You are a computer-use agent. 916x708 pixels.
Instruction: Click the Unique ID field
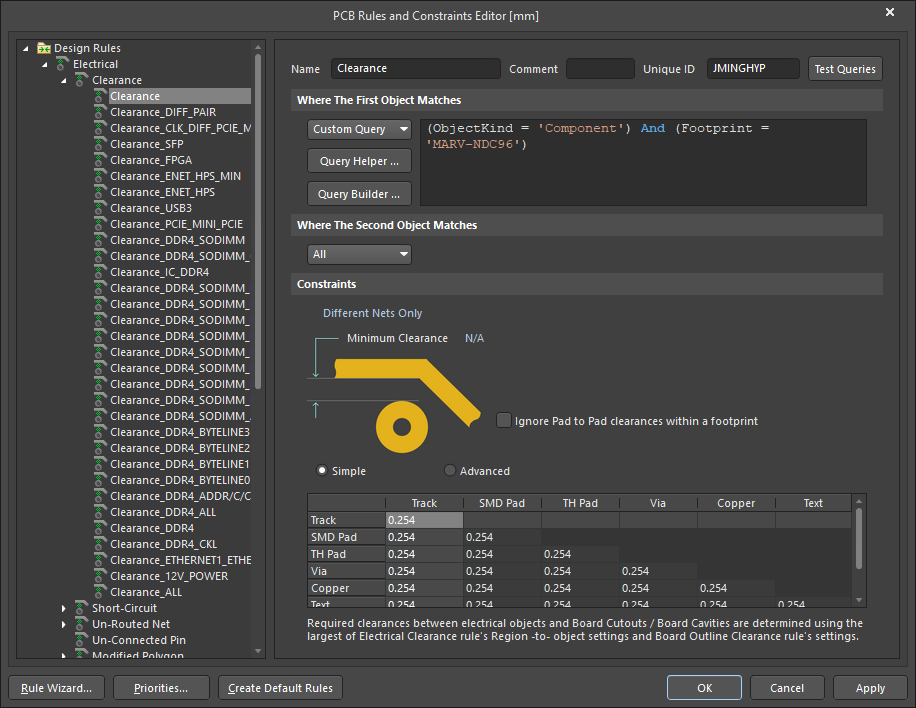tap(753, 68)
